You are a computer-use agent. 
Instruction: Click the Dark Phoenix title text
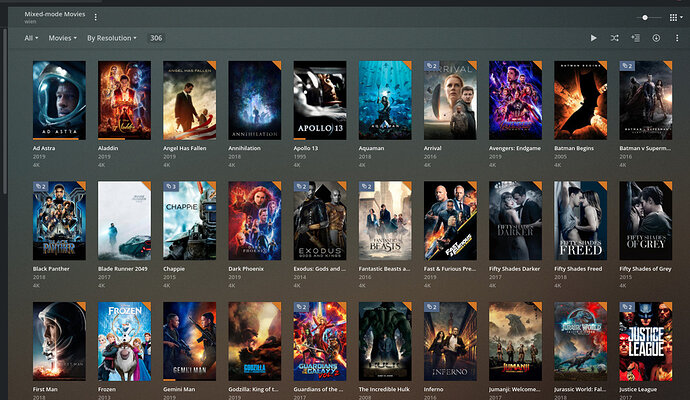coord(246,269)
